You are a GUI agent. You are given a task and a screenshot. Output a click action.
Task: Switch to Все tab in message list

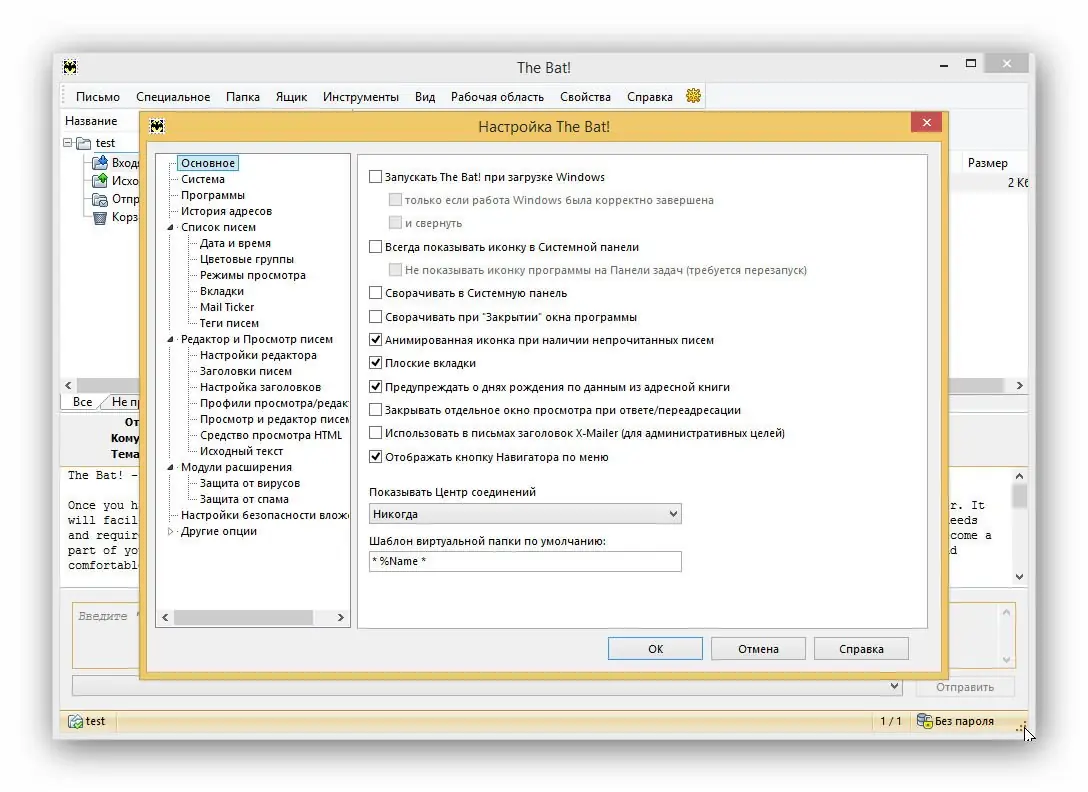[x=83, y=401]
